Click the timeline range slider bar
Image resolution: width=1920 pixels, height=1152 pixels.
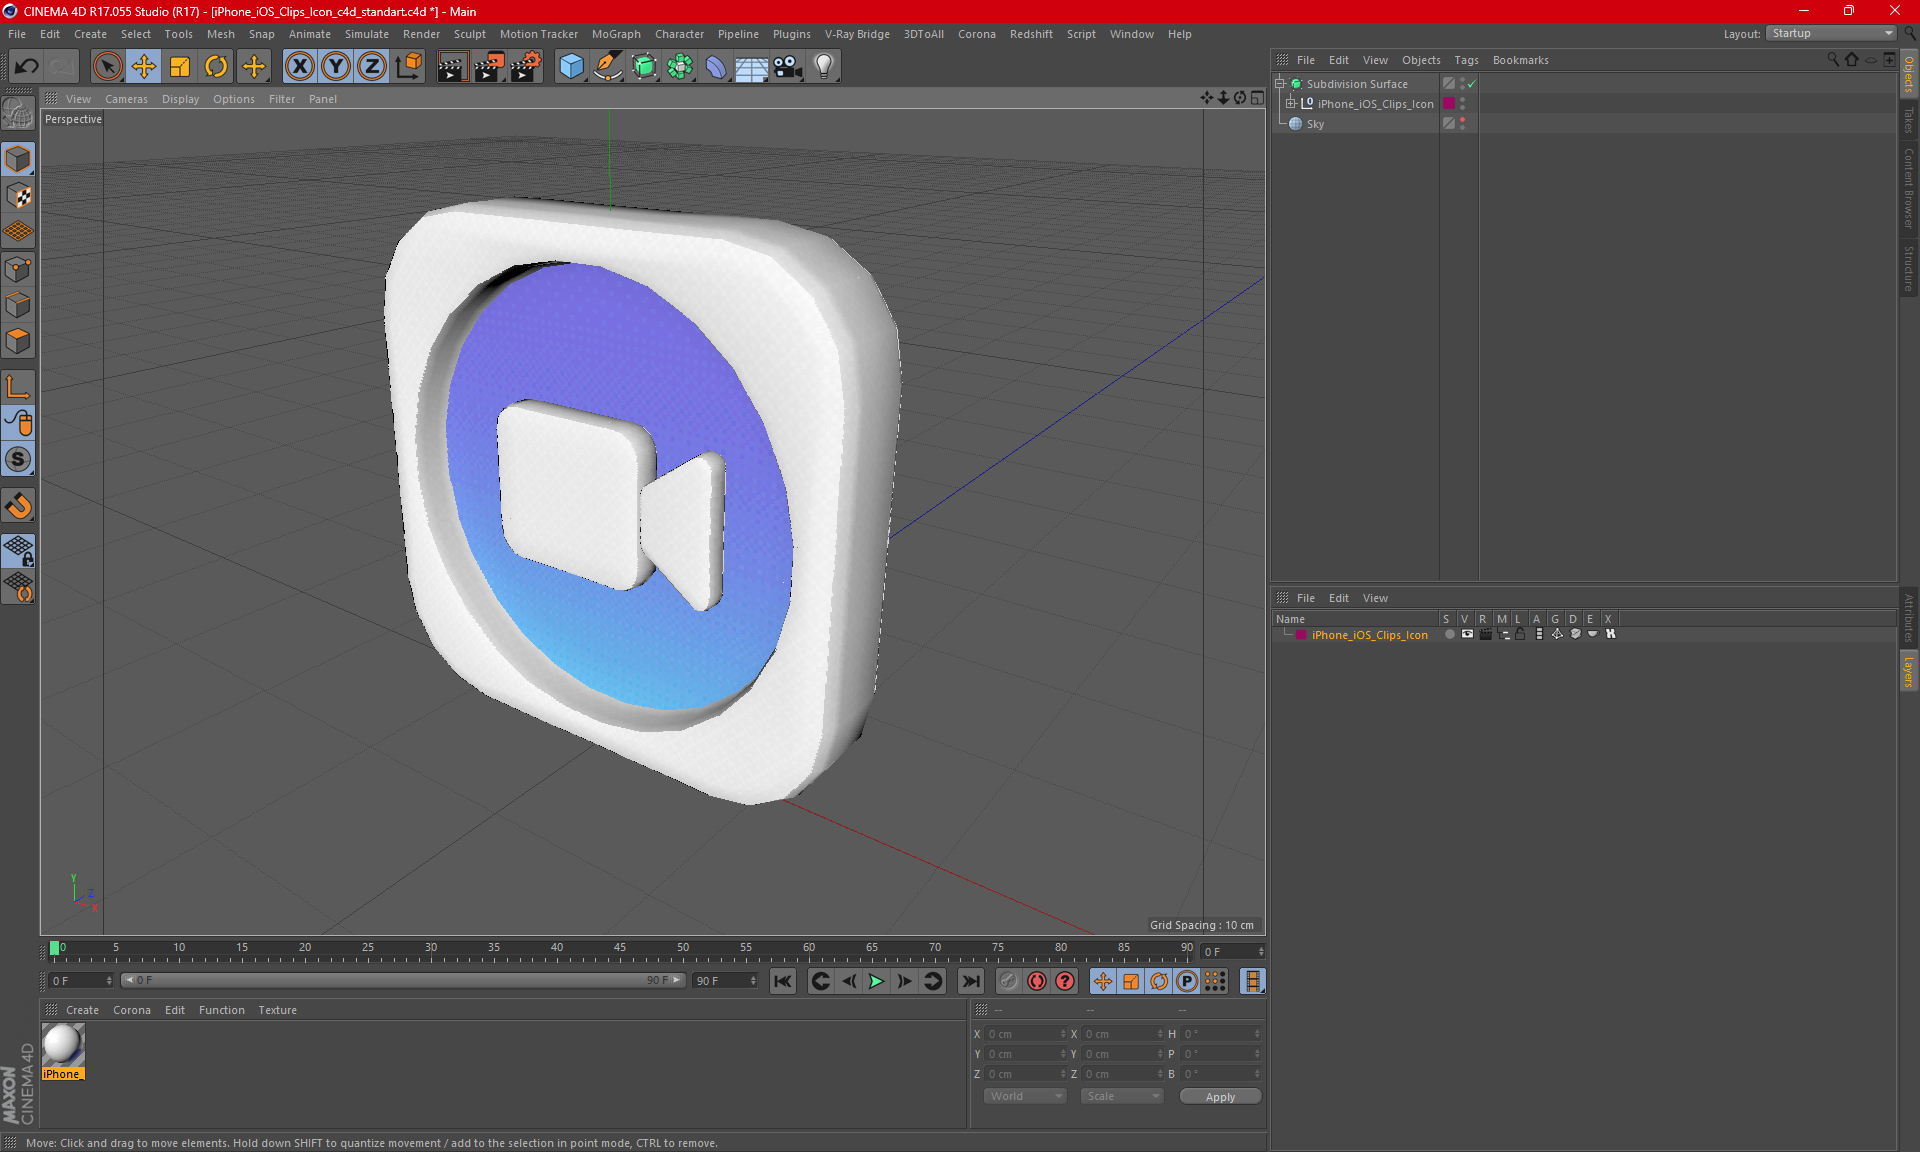pyautogui.click(x=402, y=980)
